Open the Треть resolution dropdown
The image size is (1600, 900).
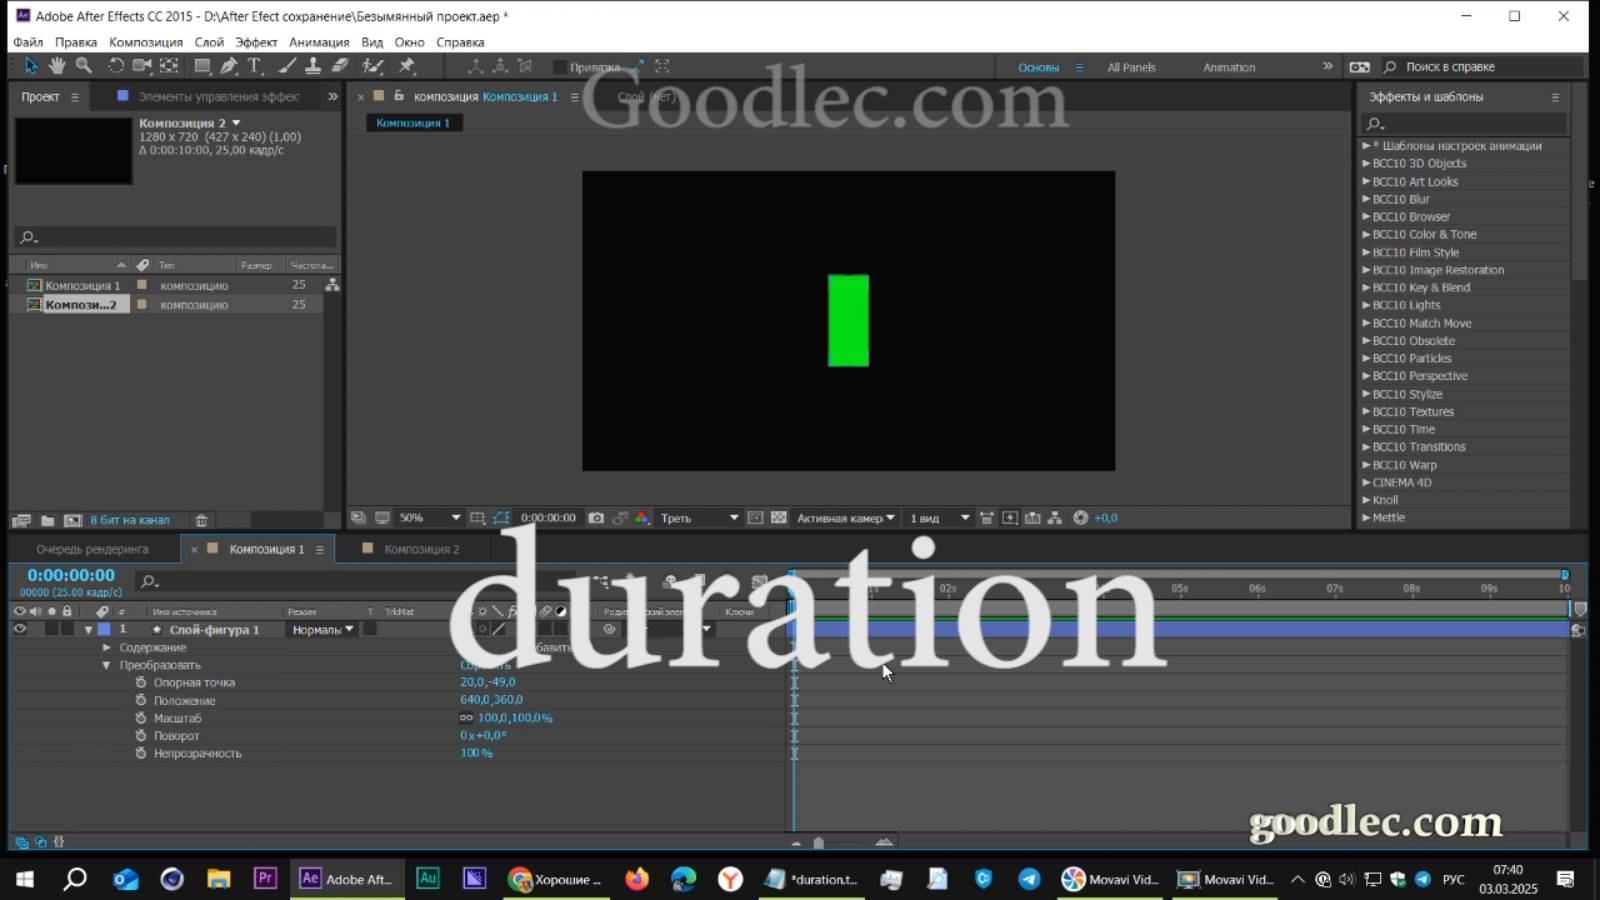click(699, 518)
